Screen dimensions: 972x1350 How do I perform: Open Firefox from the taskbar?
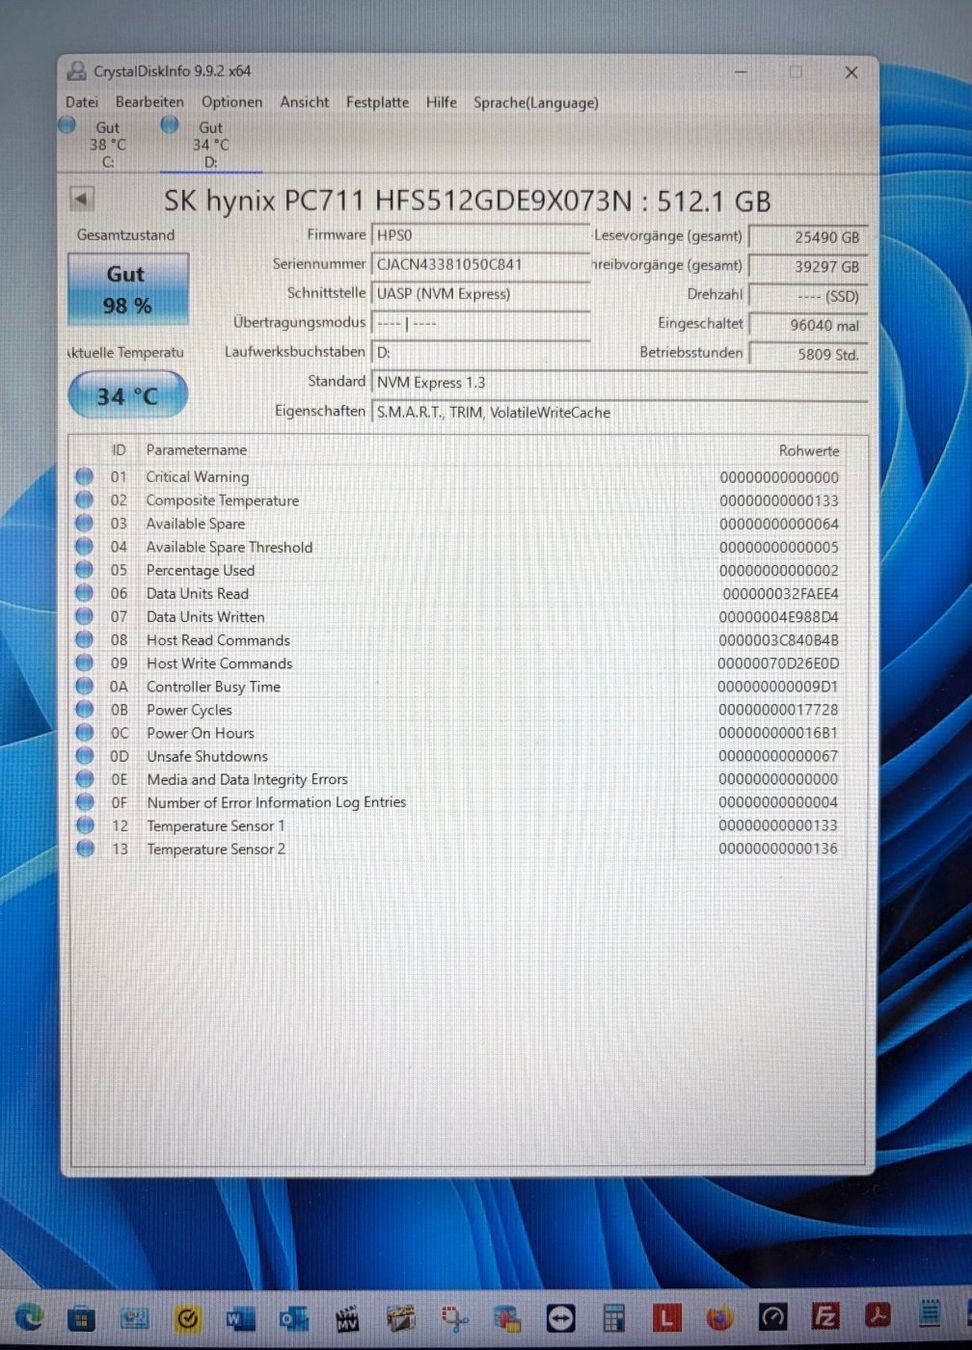click(719, 1318)
